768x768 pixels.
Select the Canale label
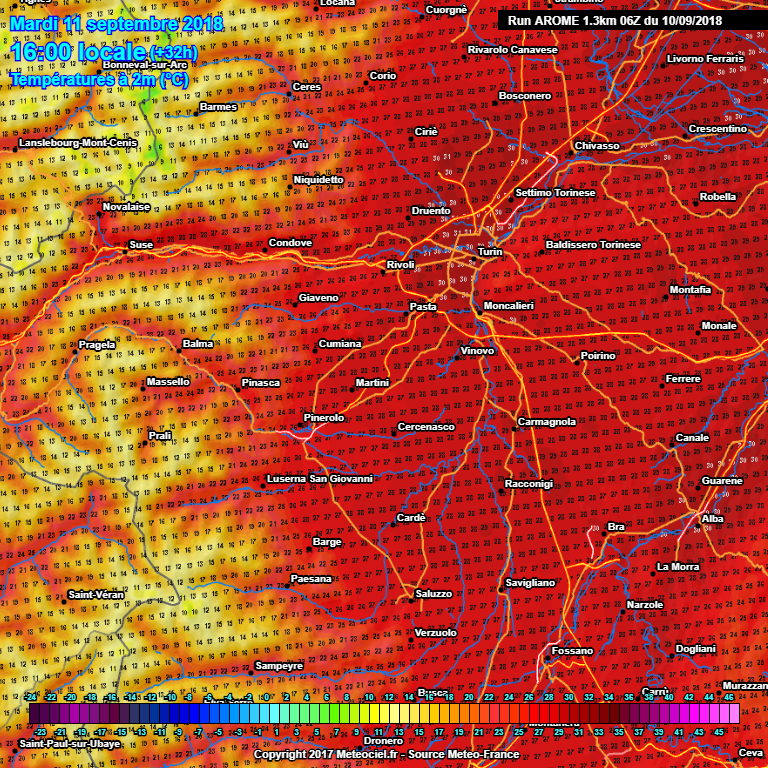pyautogui.click(x=692, y=438)
